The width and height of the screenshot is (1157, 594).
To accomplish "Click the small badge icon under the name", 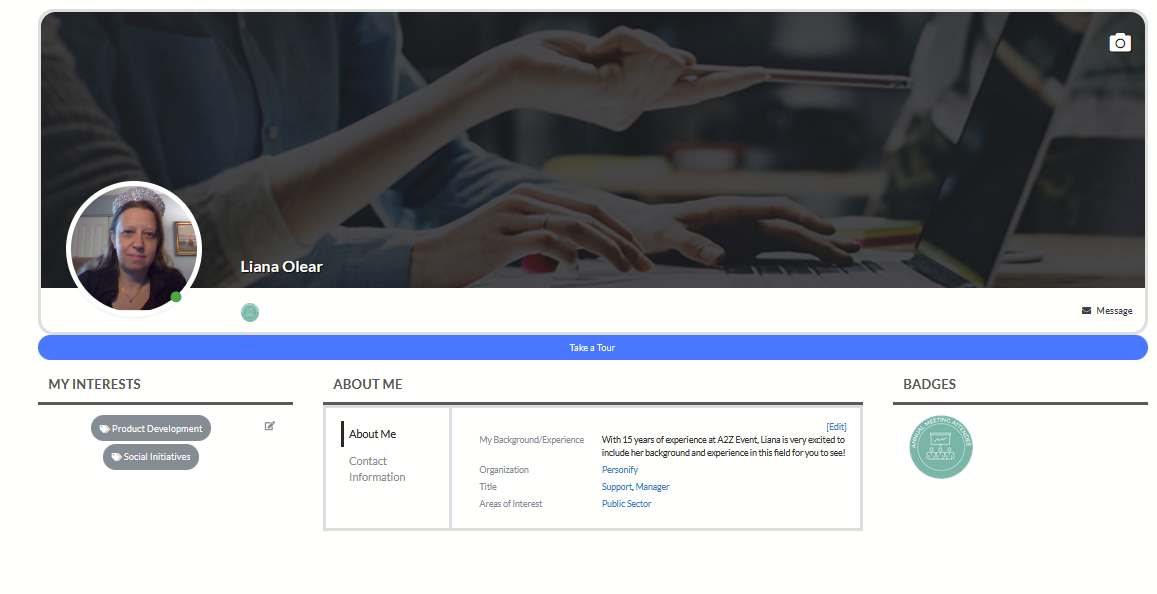I will coord(250,313).
